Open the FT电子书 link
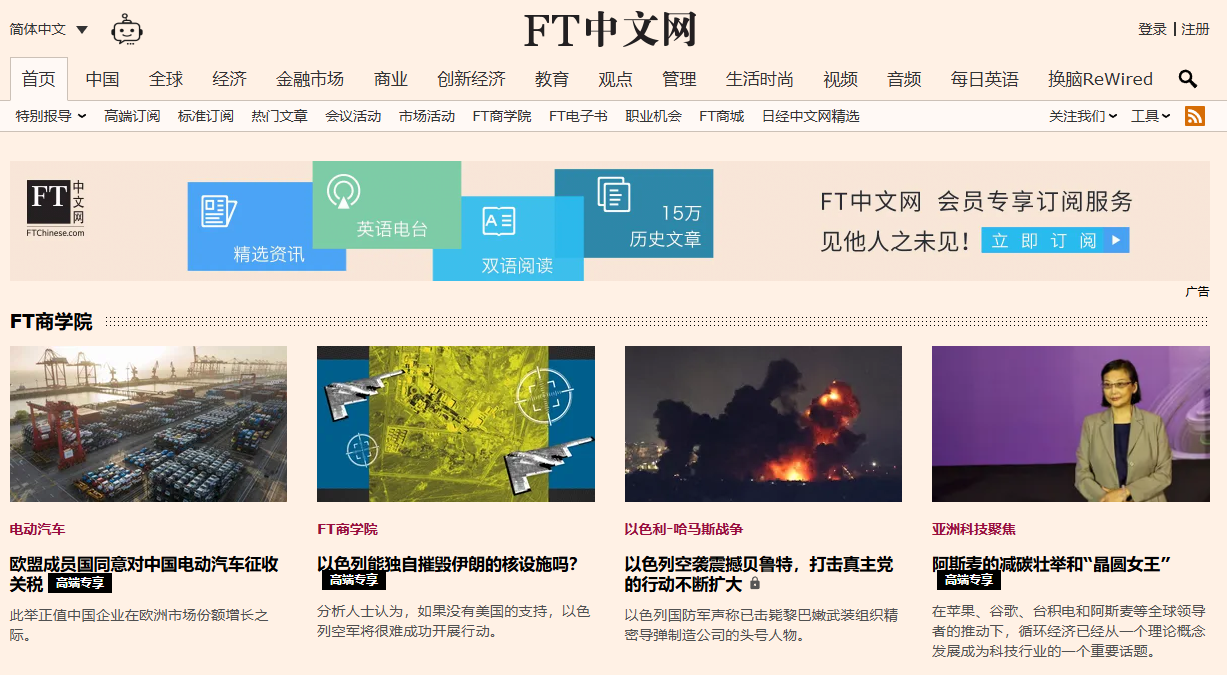The height and width of the screenshot is (675, 1227). pos(578,116)
